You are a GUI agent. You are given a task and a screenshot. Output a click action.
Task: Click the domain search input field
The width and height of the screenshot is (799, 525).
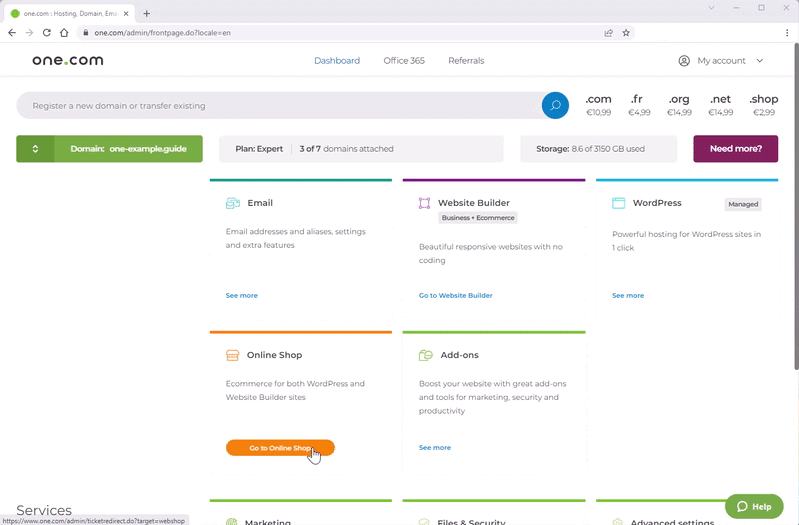(x=279, y=106)
